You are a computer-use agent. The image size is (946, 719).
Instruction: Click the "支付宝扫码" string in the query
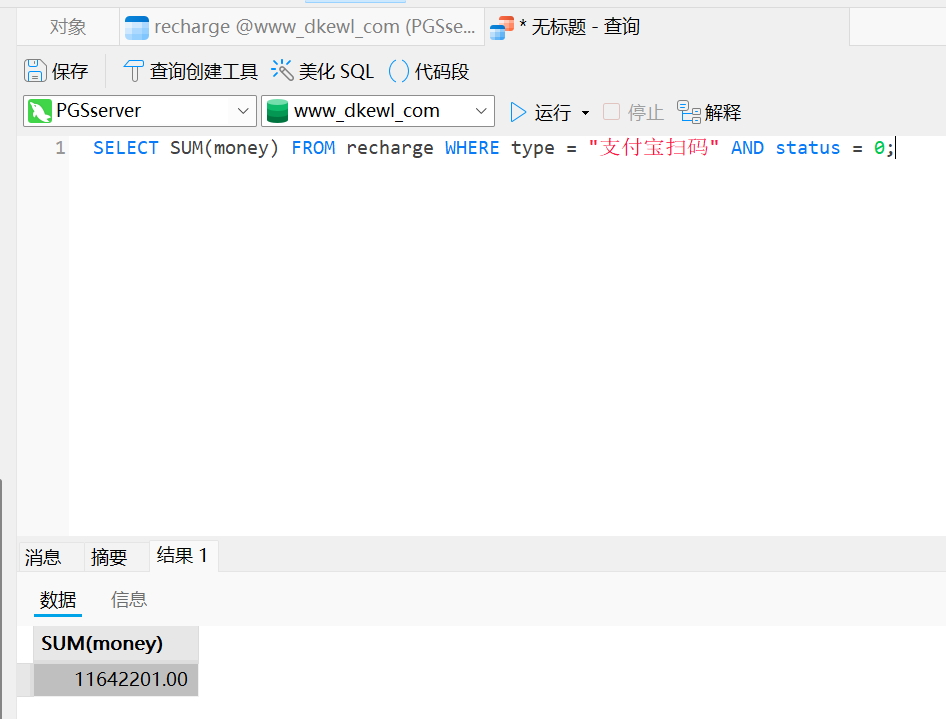click(x=654, y=148)
